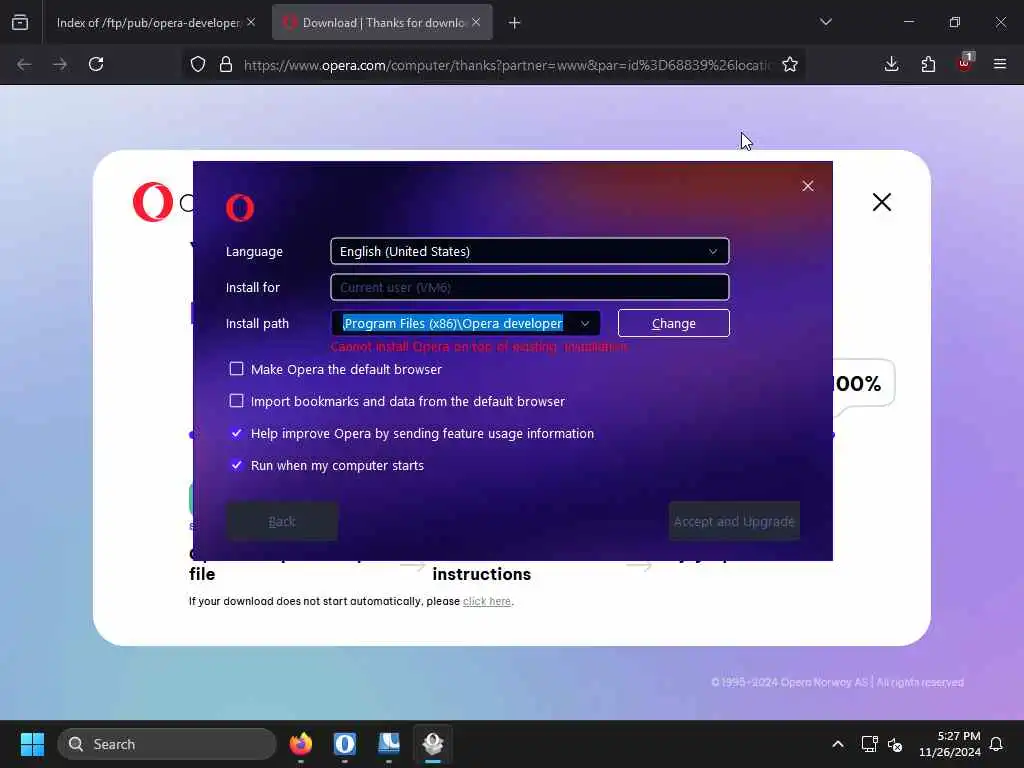
Task: Open the network status tray icon
Action: click(869, 744)
